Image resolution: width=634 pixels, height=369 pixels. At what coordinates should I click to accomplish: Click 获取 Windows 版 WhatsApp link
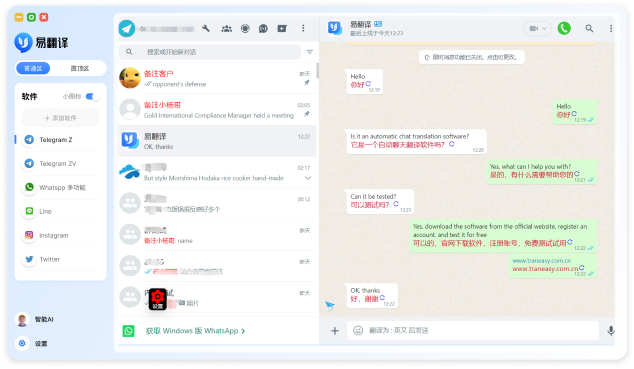click(195, 331)
